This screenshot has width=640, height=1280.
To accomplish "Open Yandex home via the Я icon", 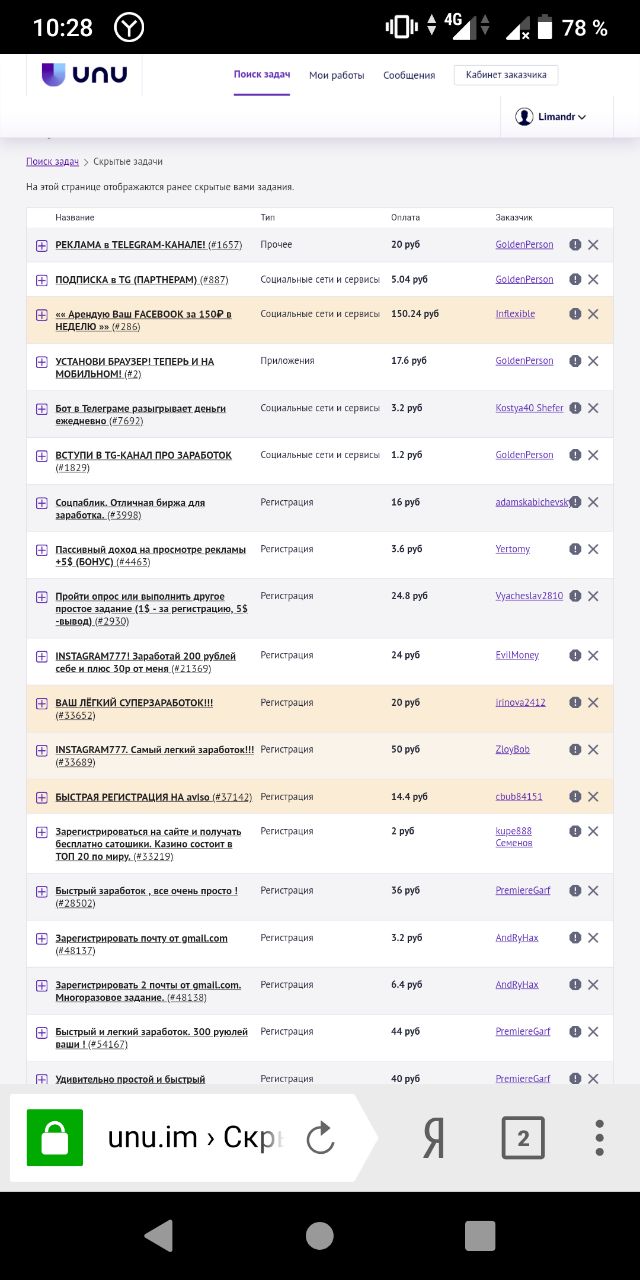I will (433, 1138).
